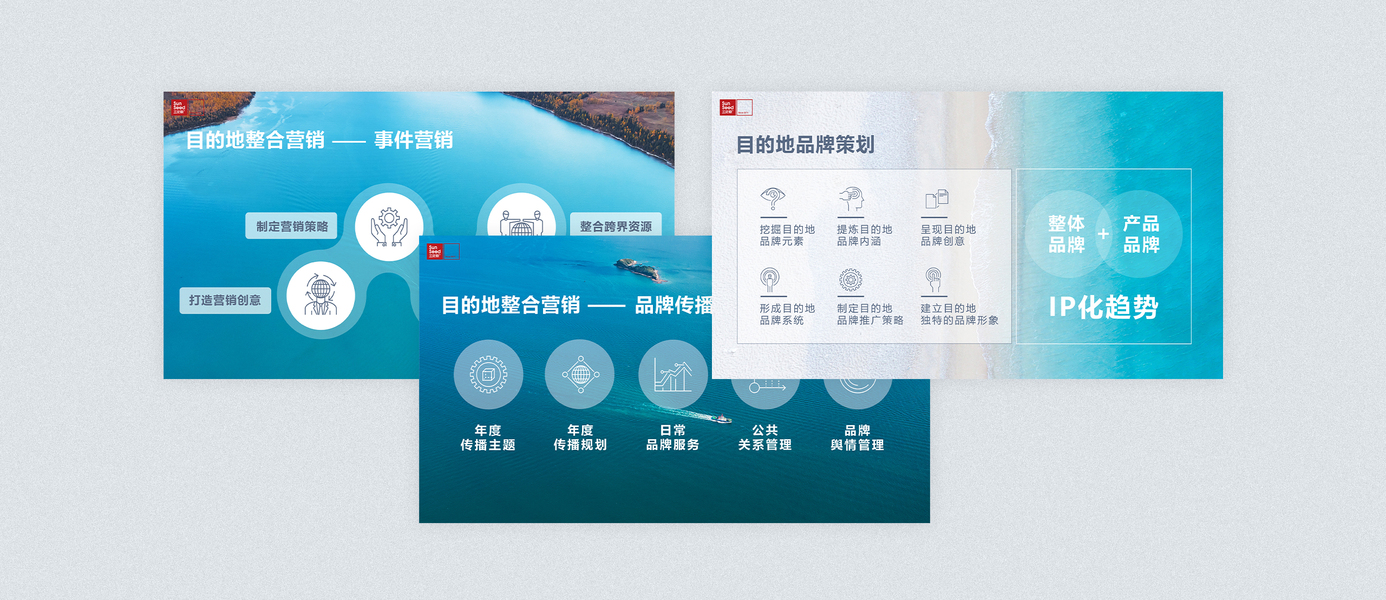Click the 建立目的地独特的品牌形象 text
This screenshot has height=600, width=1386.
tap(960, 315)
